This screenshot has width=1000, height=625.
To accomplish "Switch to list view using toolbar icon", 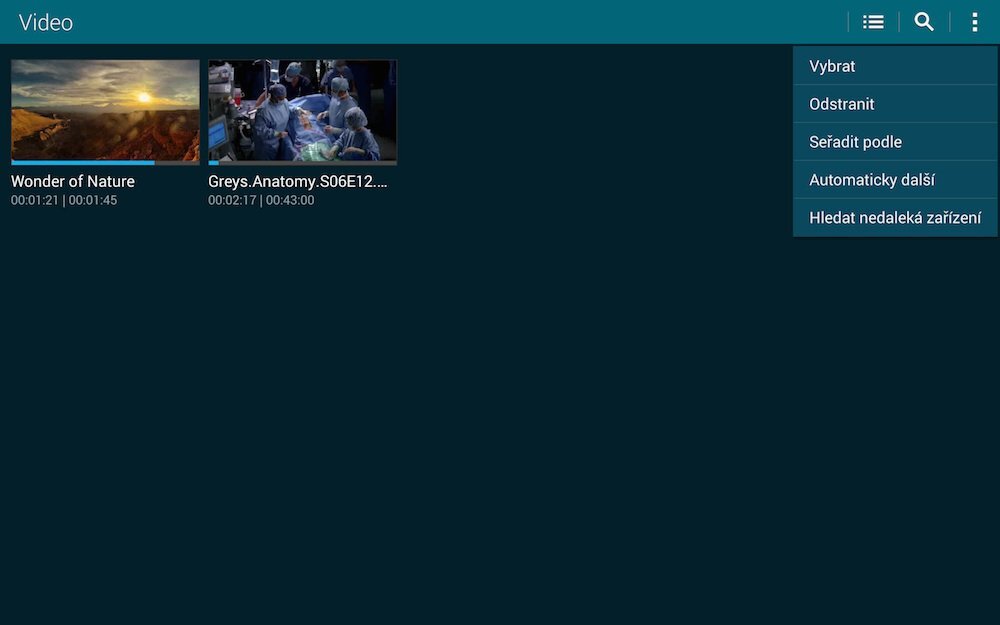I will (873, 22).
